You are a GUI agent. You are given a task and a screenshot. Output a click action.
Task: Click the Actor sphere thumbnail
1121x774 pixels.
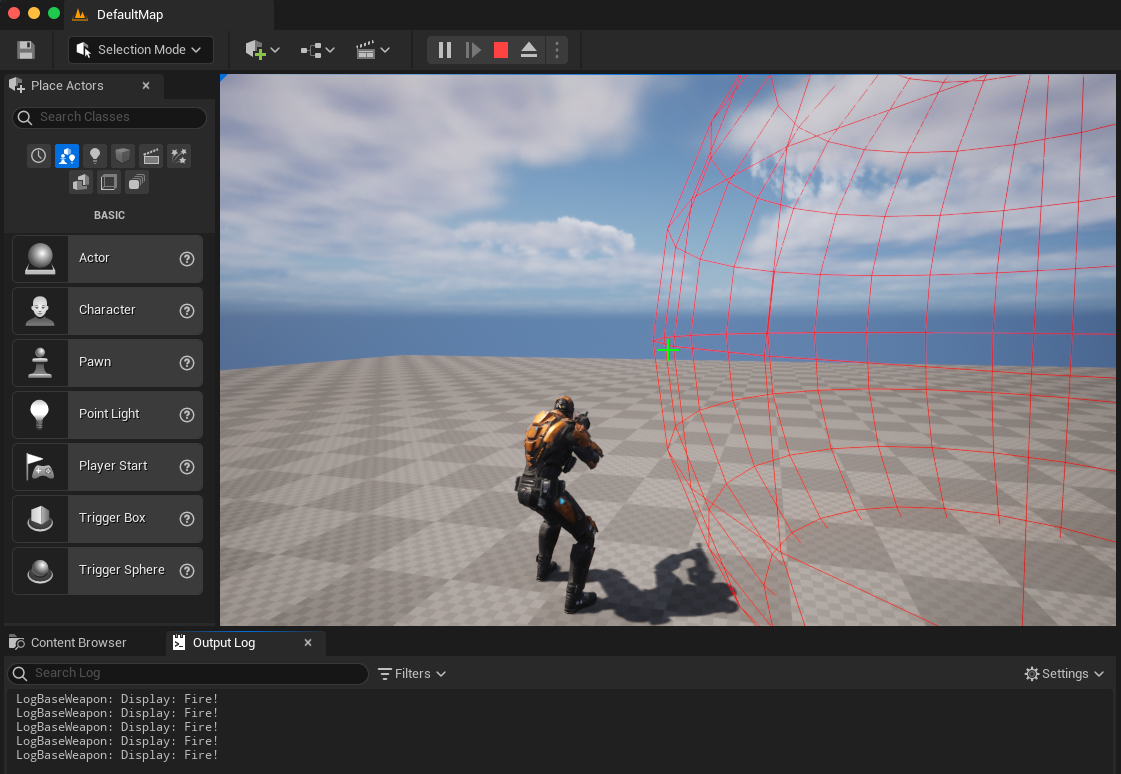tap(40, 259)
